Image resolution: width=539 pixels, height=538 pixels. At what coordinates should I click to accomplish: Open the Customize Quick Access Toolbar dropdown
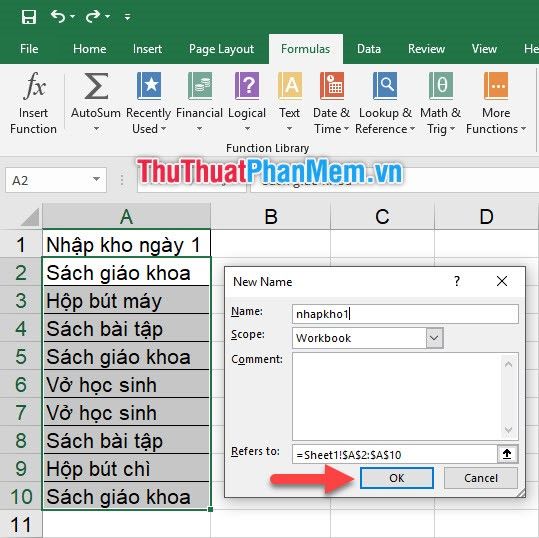coord(128,17)
